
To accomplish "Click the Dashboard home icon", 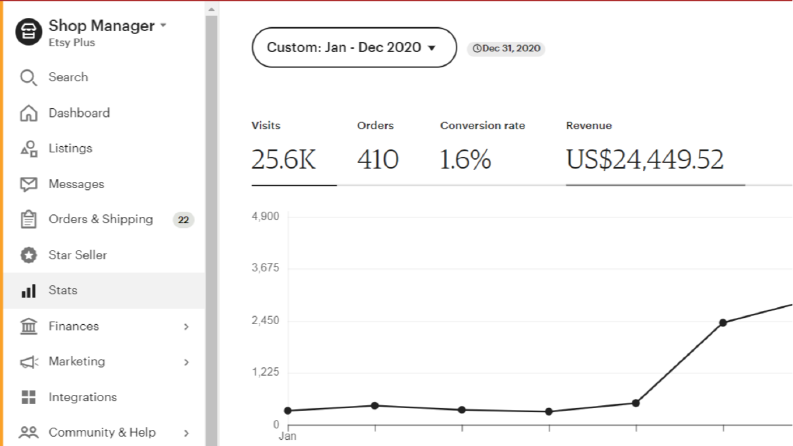I will pos(28,113).
